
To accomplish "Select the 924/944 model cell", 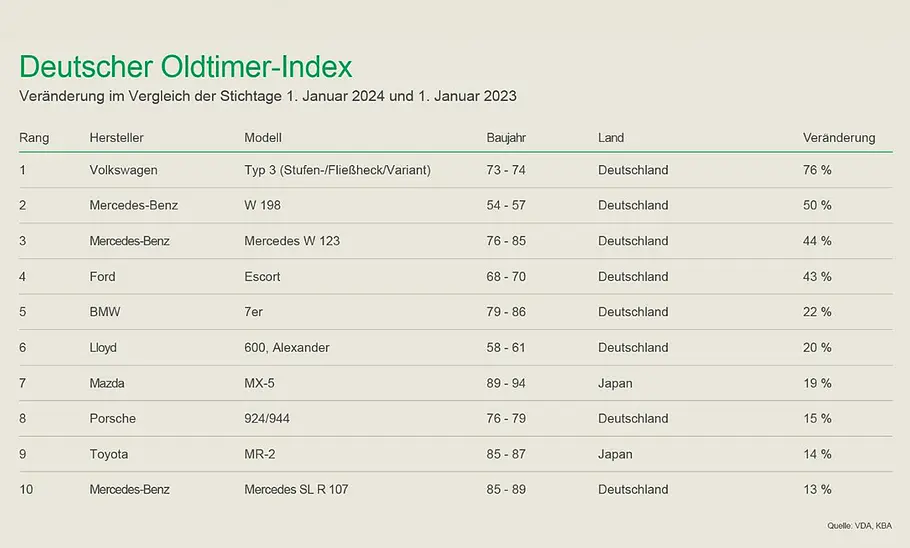I will (x=267, y=419).
